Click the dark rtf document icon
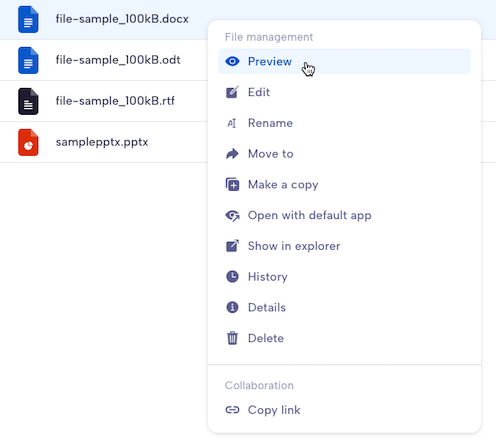The height and width of the screenshot is (448, 496). coord(28,101)
